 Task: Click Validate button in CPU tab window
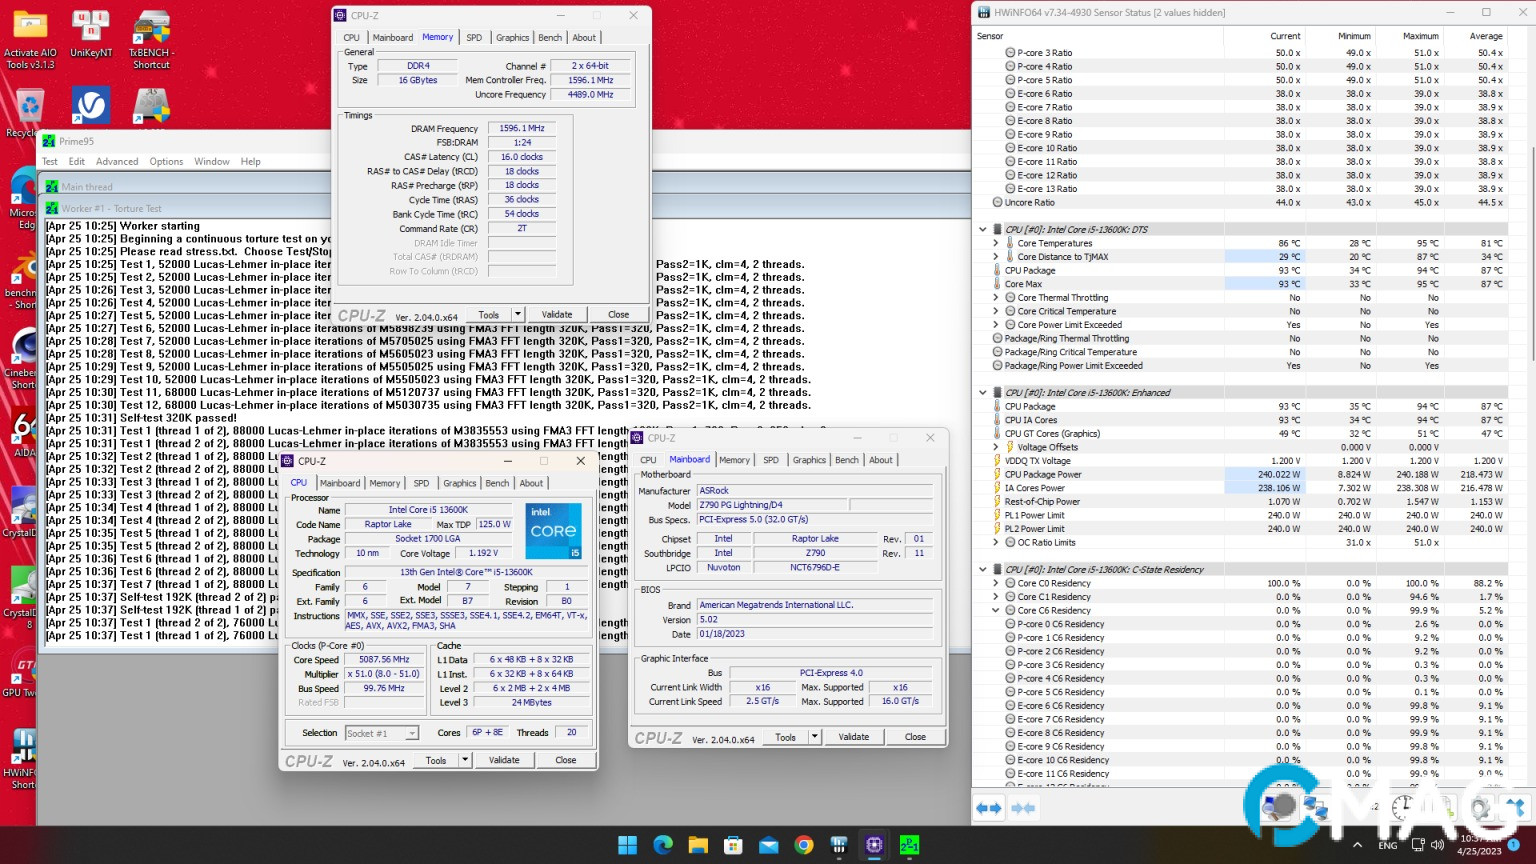tap(504, 760)
